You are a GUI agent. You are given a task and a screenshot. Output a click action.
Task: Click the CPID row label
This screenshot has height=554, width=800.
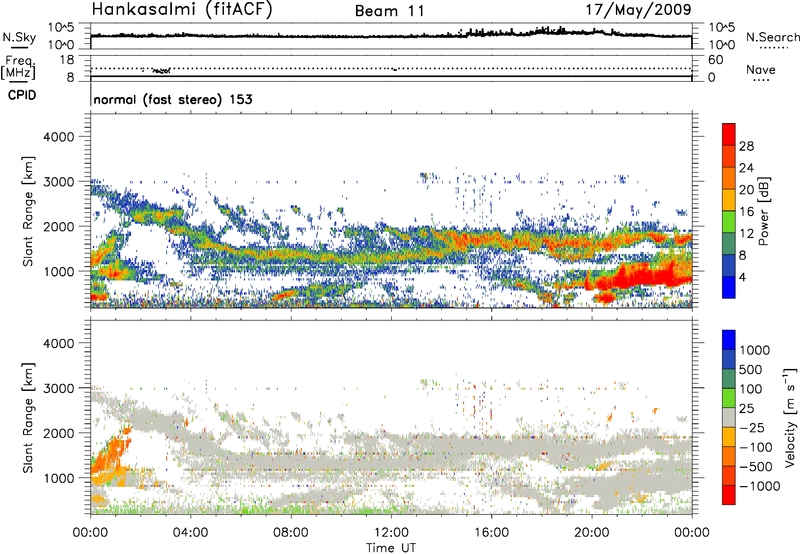22,95
